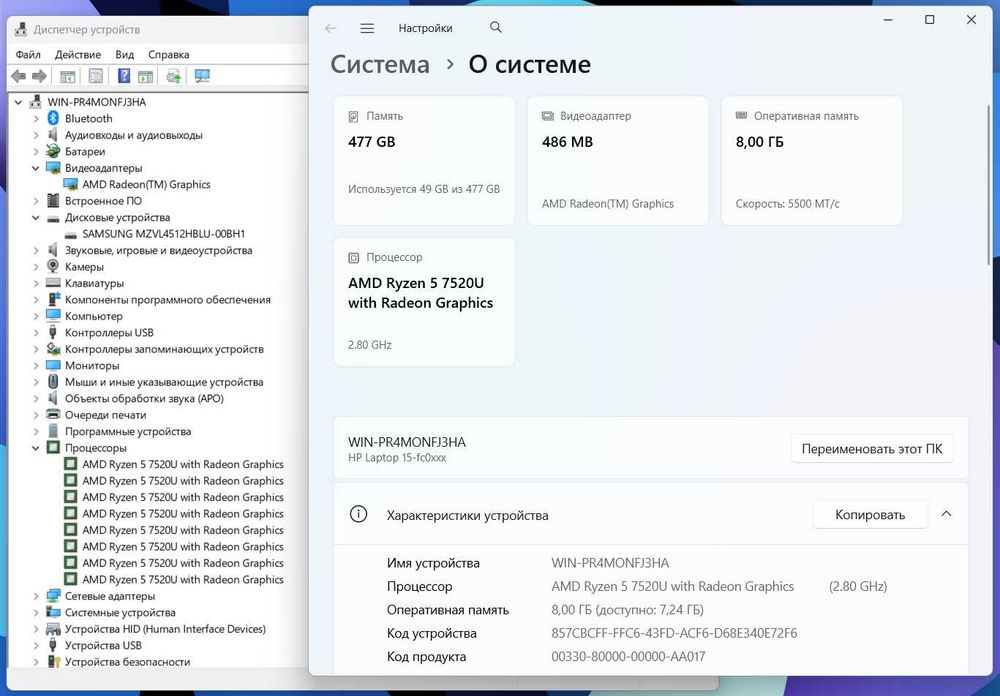The image size is (1000, 696).
Task: Select AMD Radeon(TM) Graphics device in tree
Action: [146, 184]
